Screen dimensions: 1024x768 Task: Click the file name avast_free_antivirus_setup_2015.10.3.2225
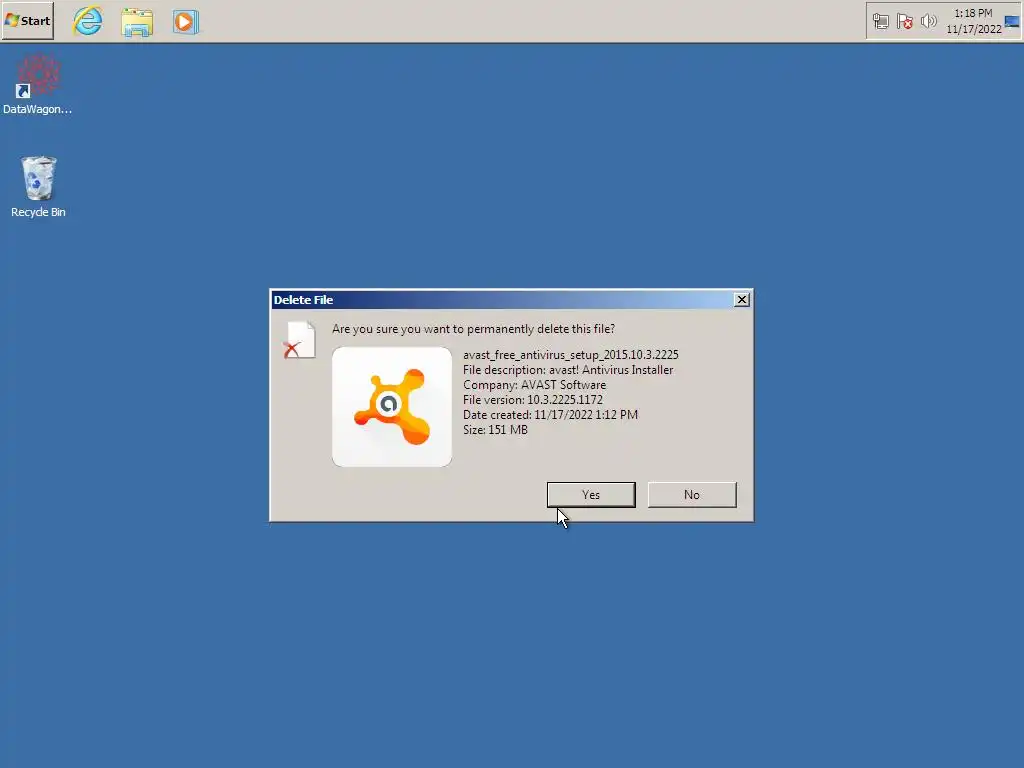click(x=571, y=355)
